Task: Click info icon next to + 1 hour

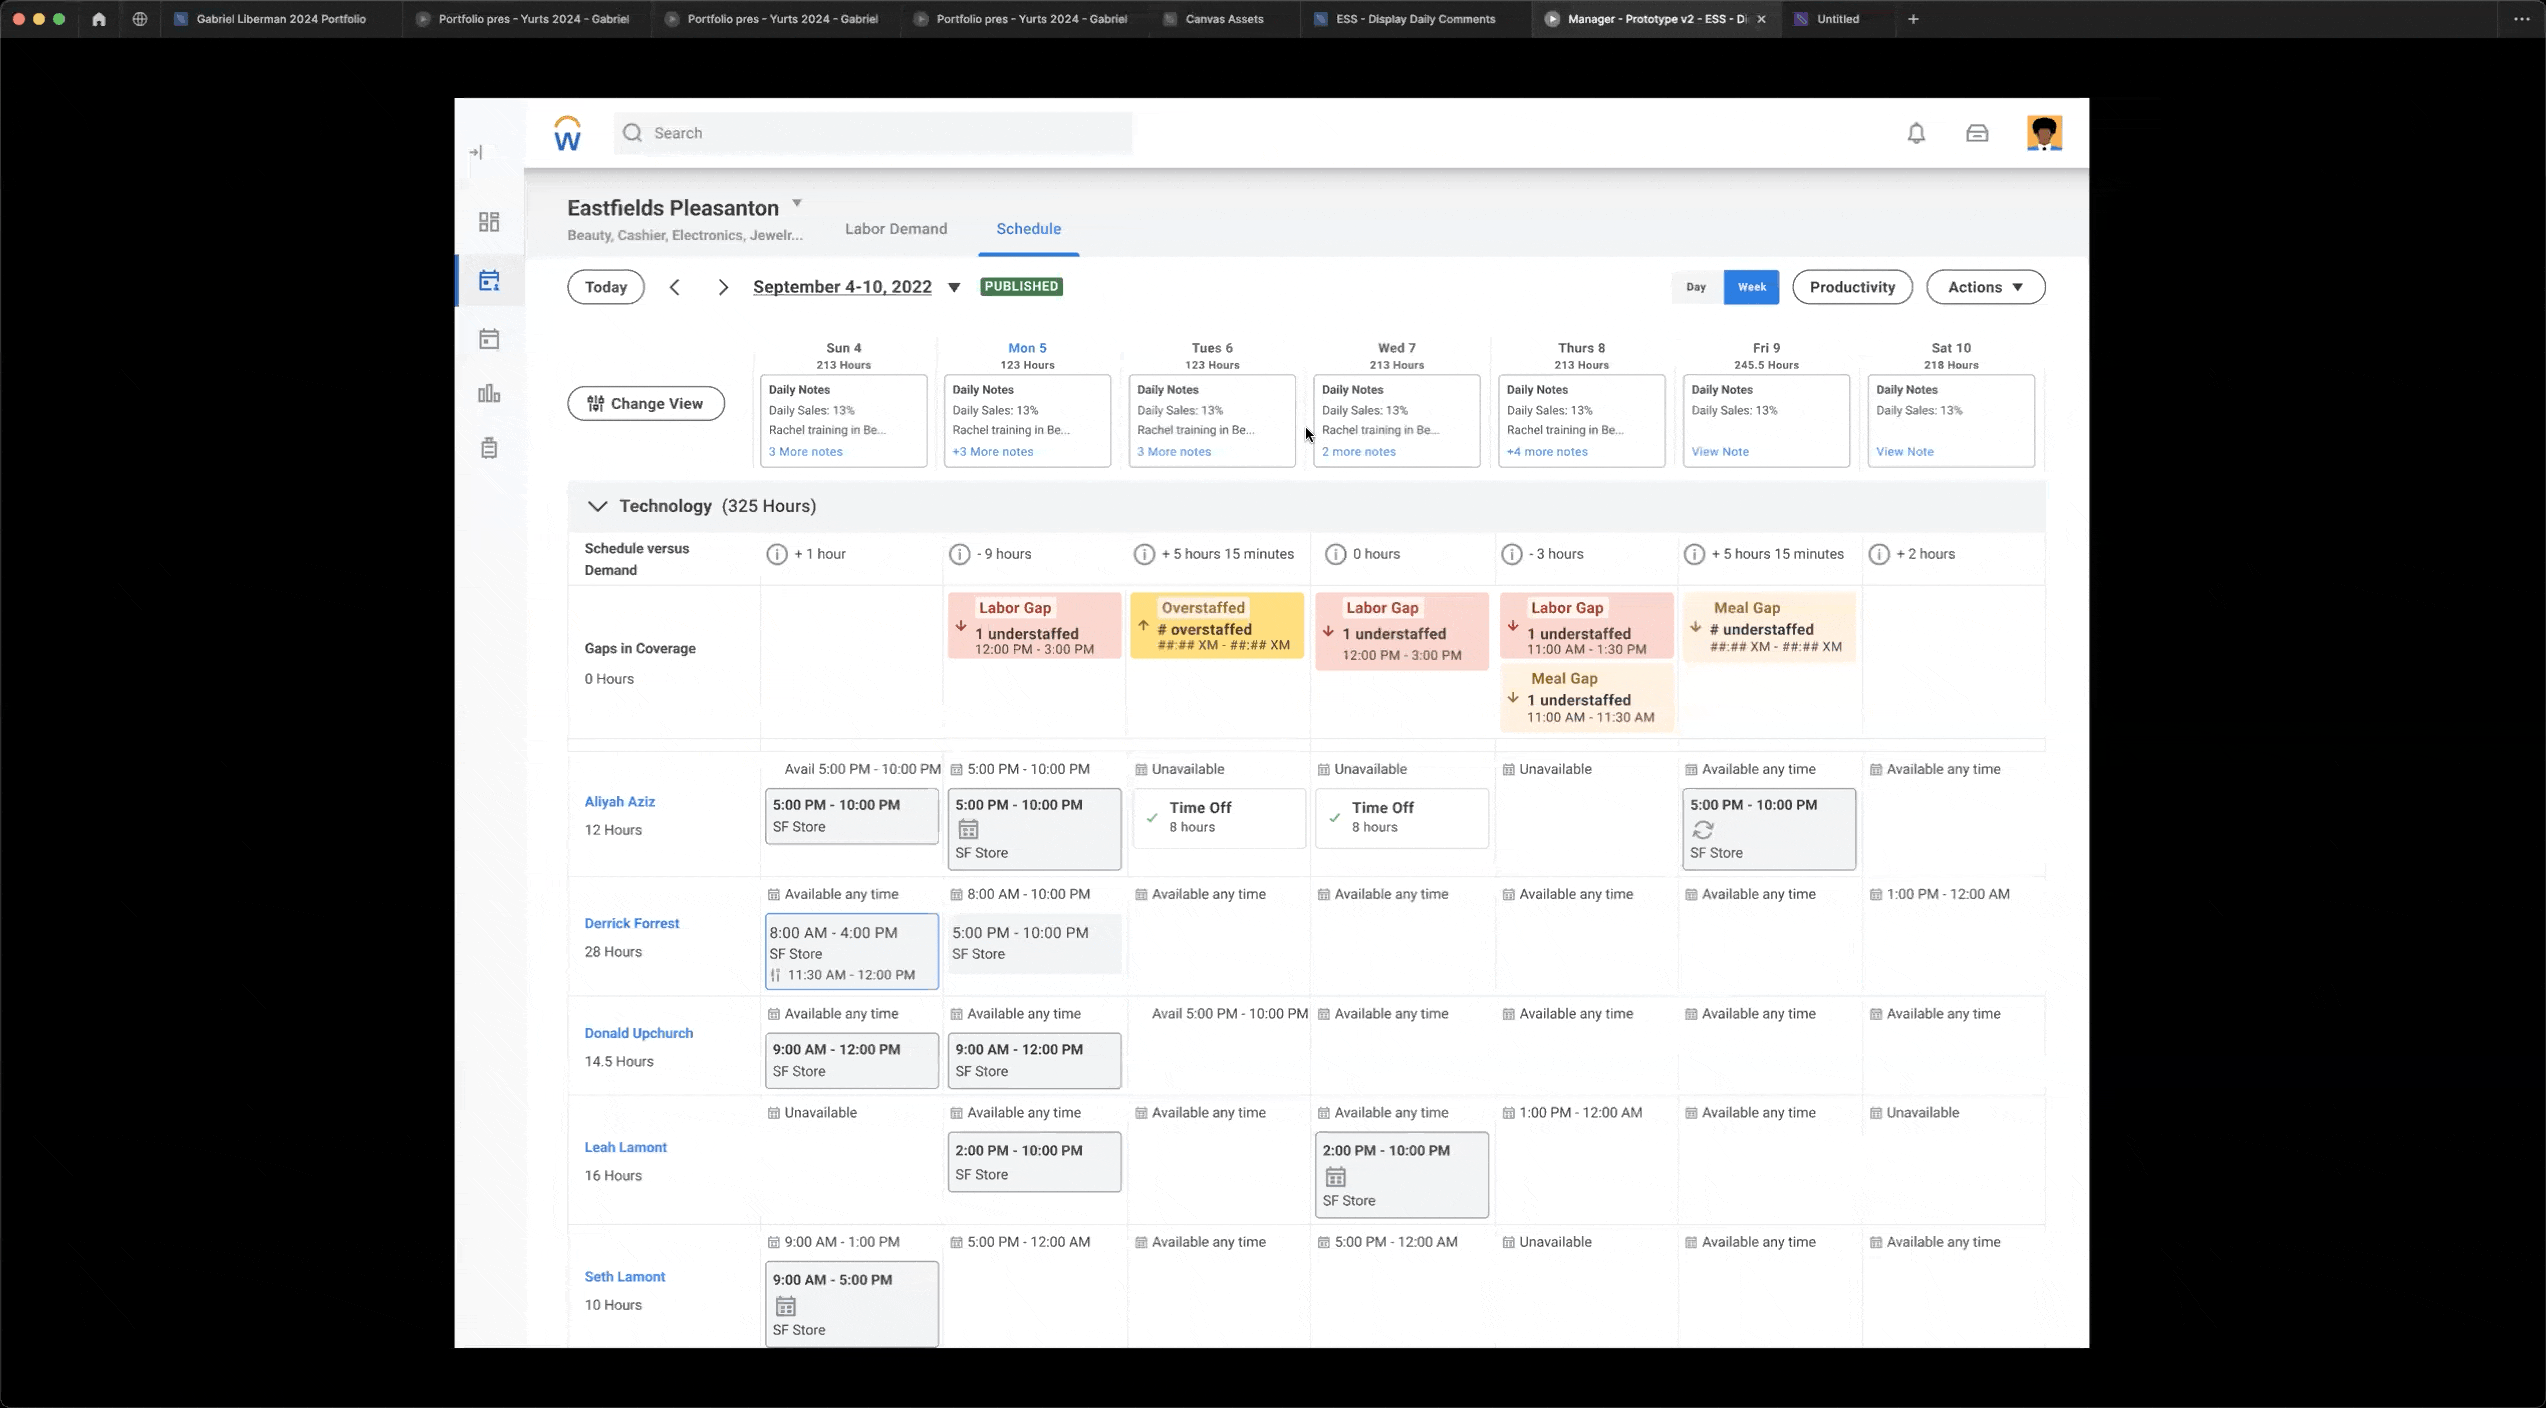Action: 777,554
